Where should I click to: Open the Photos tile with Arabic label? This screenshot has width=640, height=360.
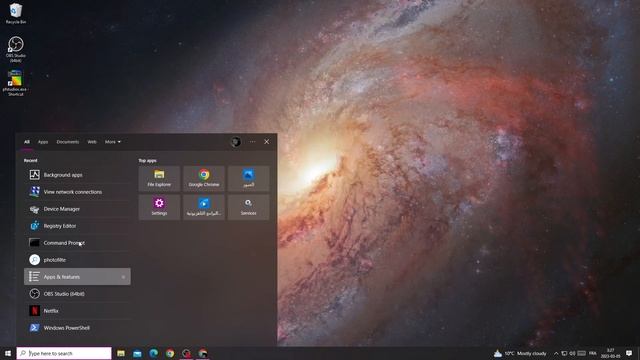(x=249, y=178)
